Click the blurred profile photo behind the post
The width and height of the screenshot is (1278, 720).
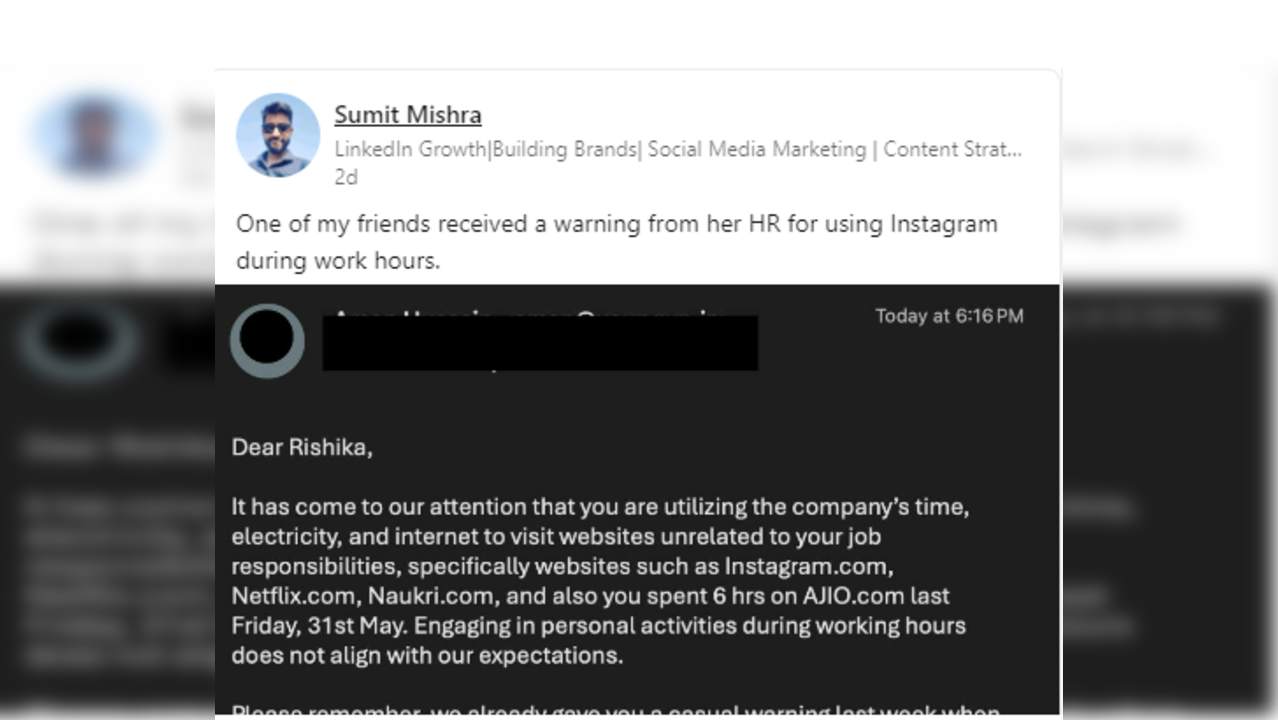tap(93, 135)
